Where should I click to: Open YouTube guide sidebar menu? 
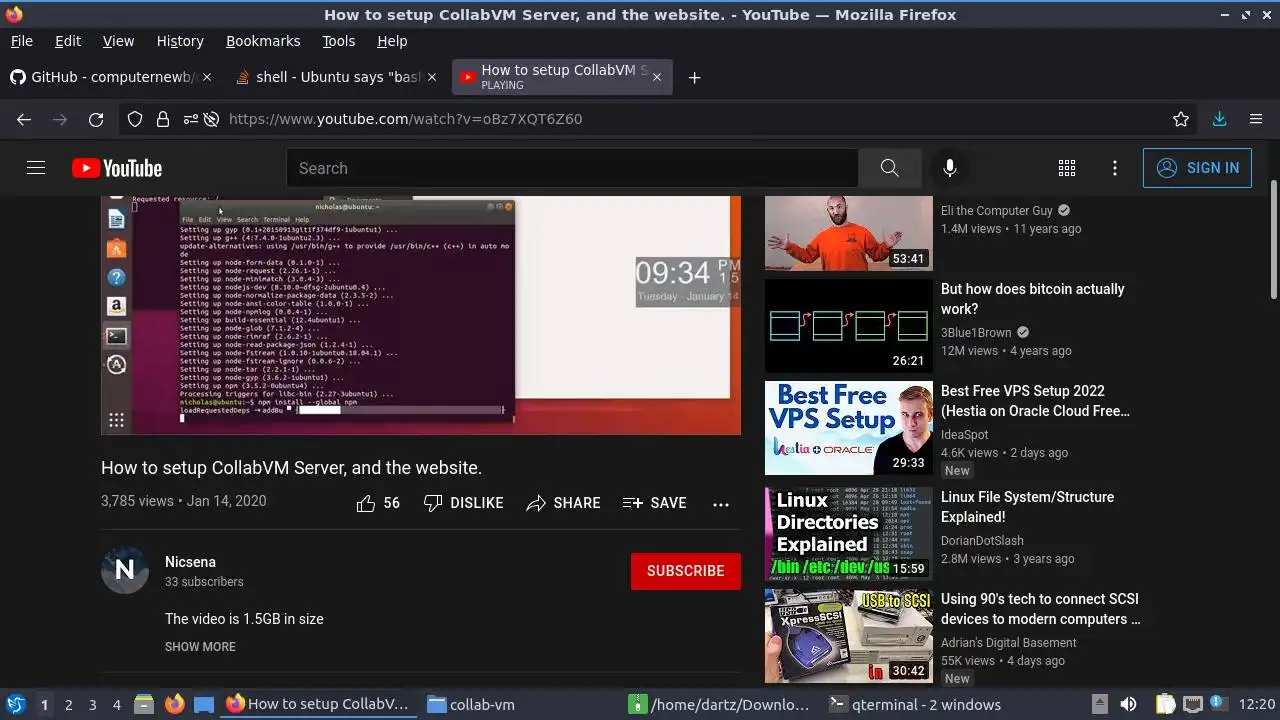[36, 168]
